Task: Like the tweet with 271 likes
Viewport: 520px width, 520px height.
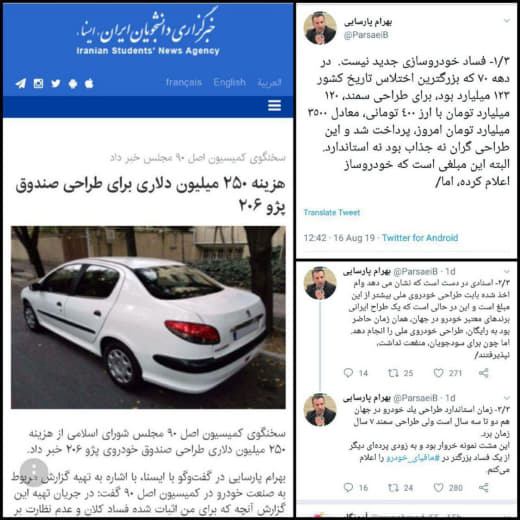Action: (x=438, y=373)
